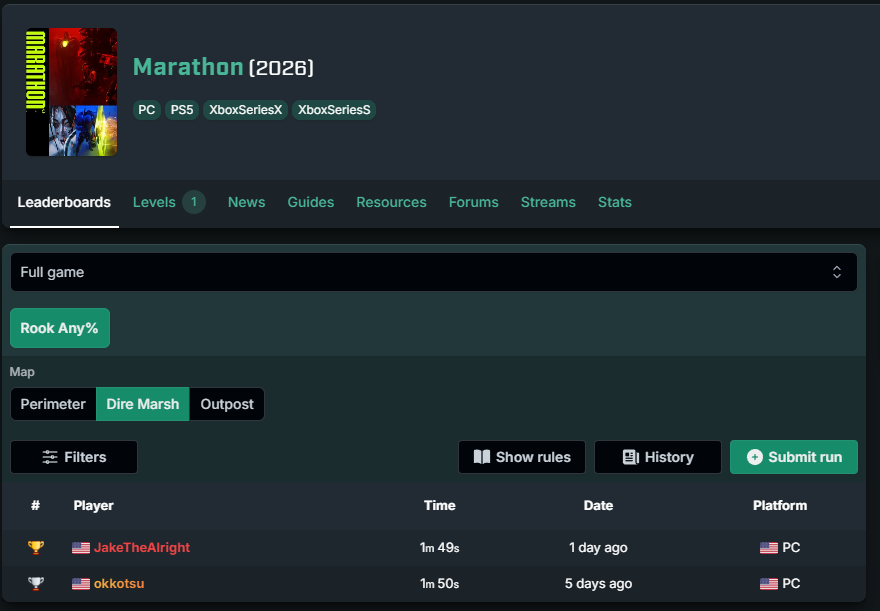Open the run History
Viewport: 880px width, 611px height.
coord(658,457)
